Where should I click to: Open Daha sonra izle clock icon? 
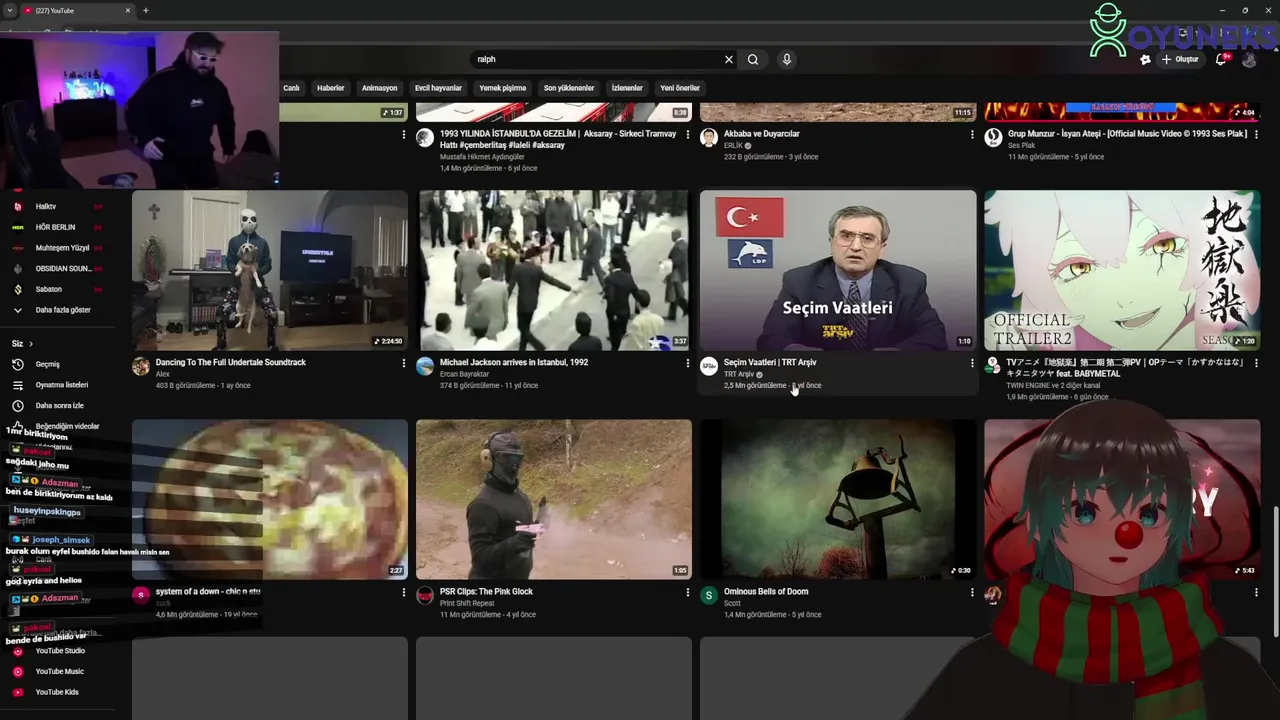coord(18,406)
